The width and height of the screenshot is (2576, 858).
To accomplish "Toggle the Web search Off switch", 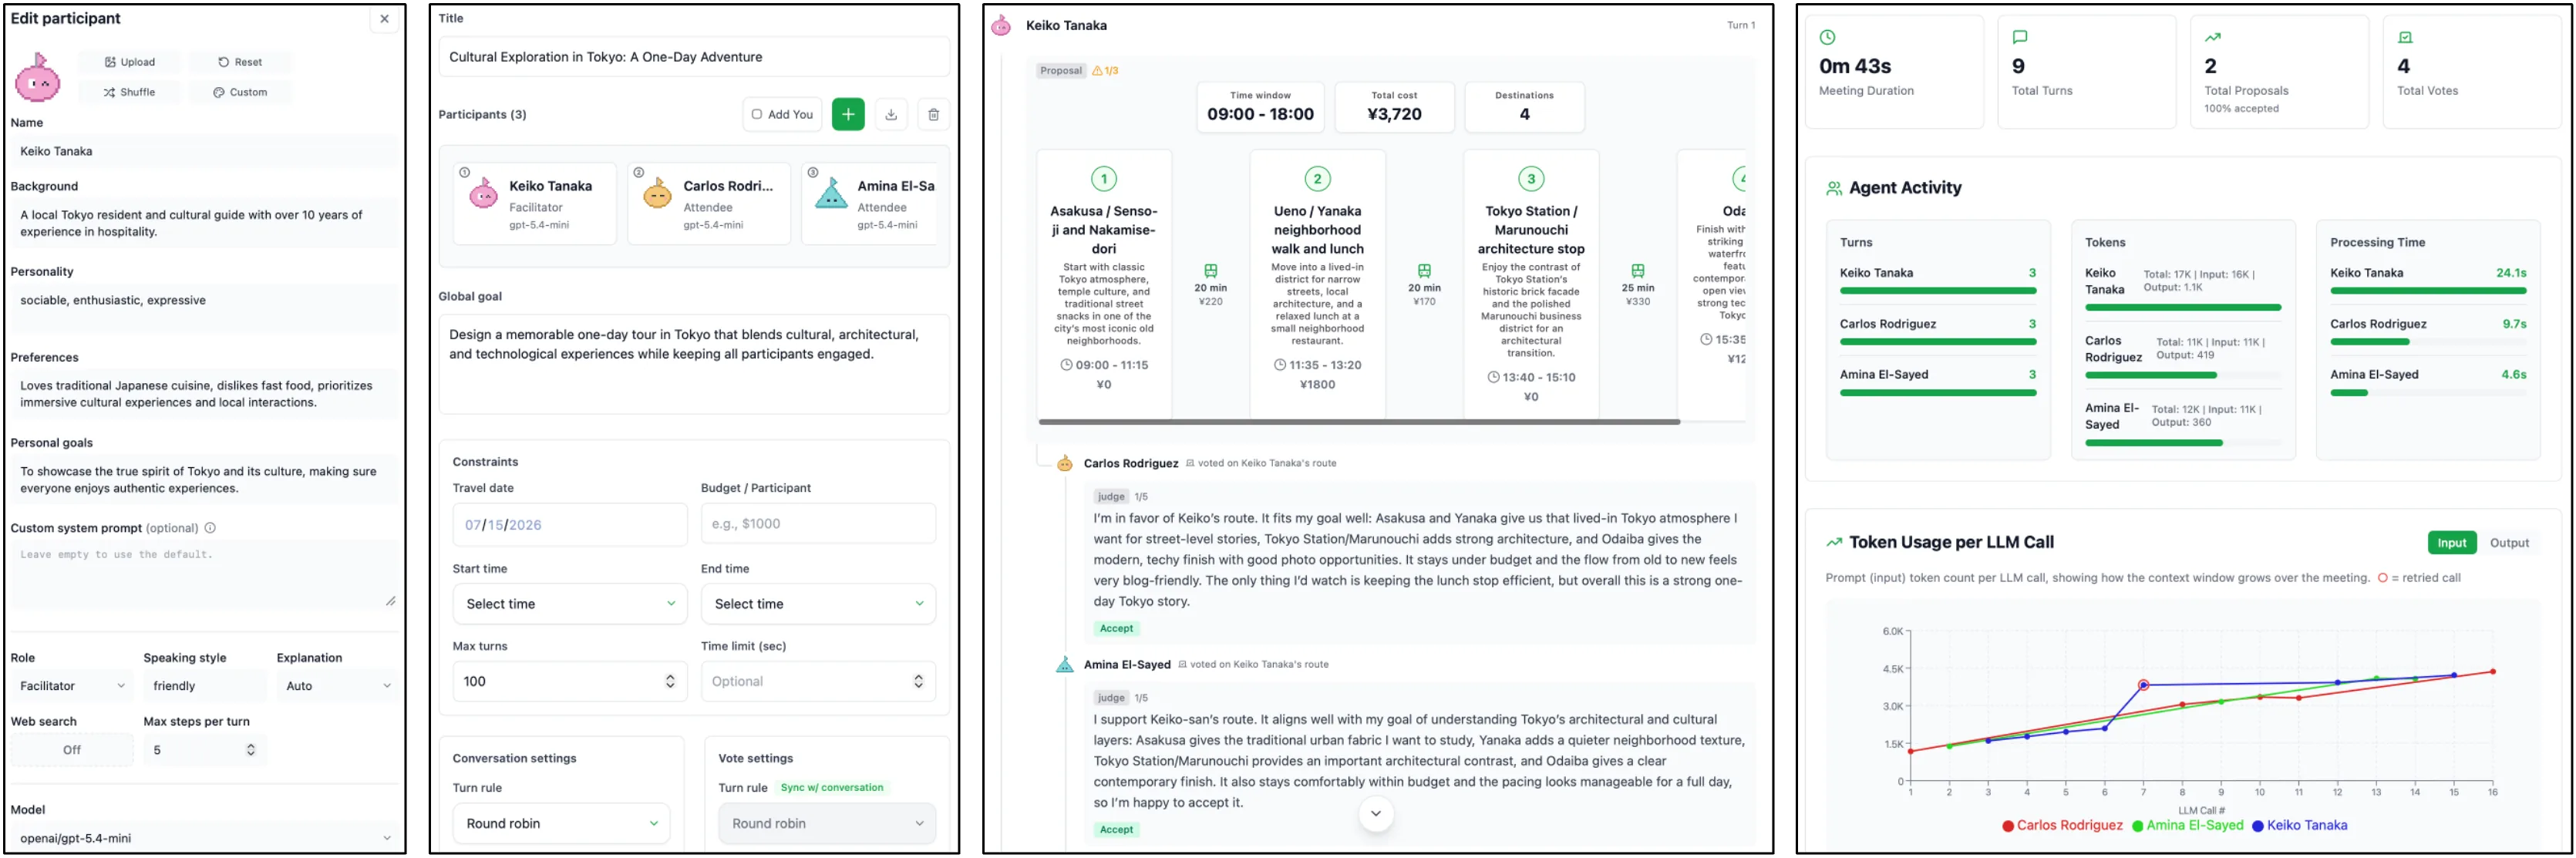I will click(72, 751).
